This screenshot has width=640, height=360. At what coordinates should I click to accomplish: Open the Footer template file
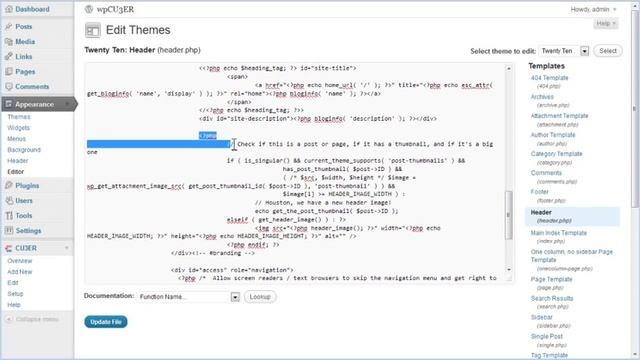(x=540, y=192)
